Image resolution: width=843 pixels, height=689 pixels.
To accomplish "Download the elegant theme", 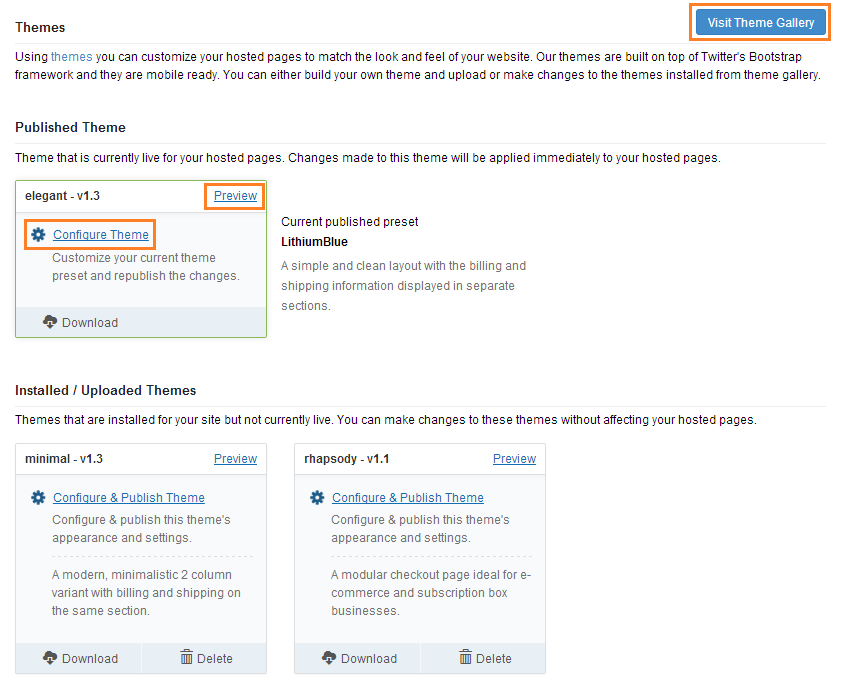I will pyautogui.click(x=89, y=323).
